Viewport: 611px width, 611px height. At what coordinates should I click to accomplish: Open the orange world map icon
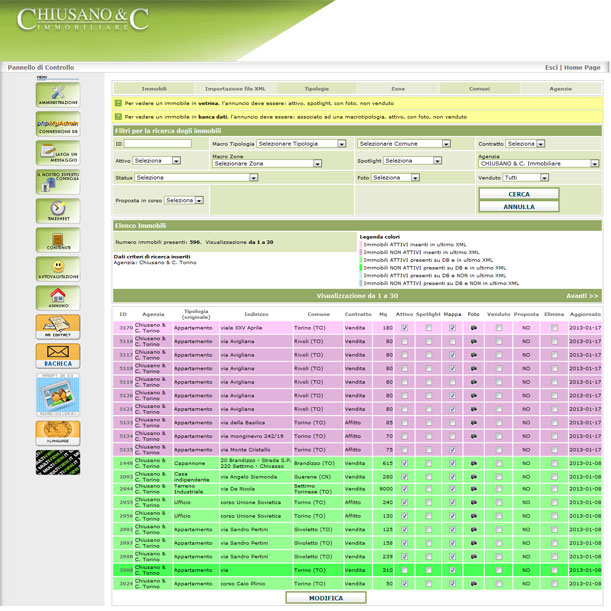(x=58, y=433)
